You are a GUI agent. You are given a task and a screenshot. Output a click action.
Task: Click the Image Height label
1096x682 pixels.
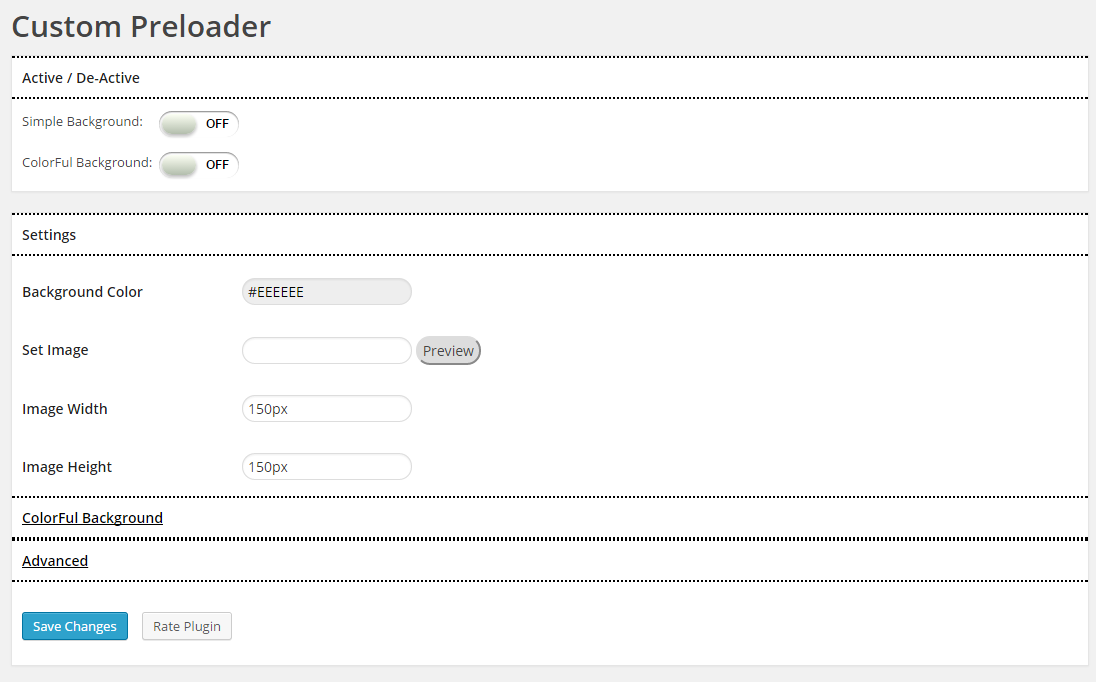pos(66,467)
